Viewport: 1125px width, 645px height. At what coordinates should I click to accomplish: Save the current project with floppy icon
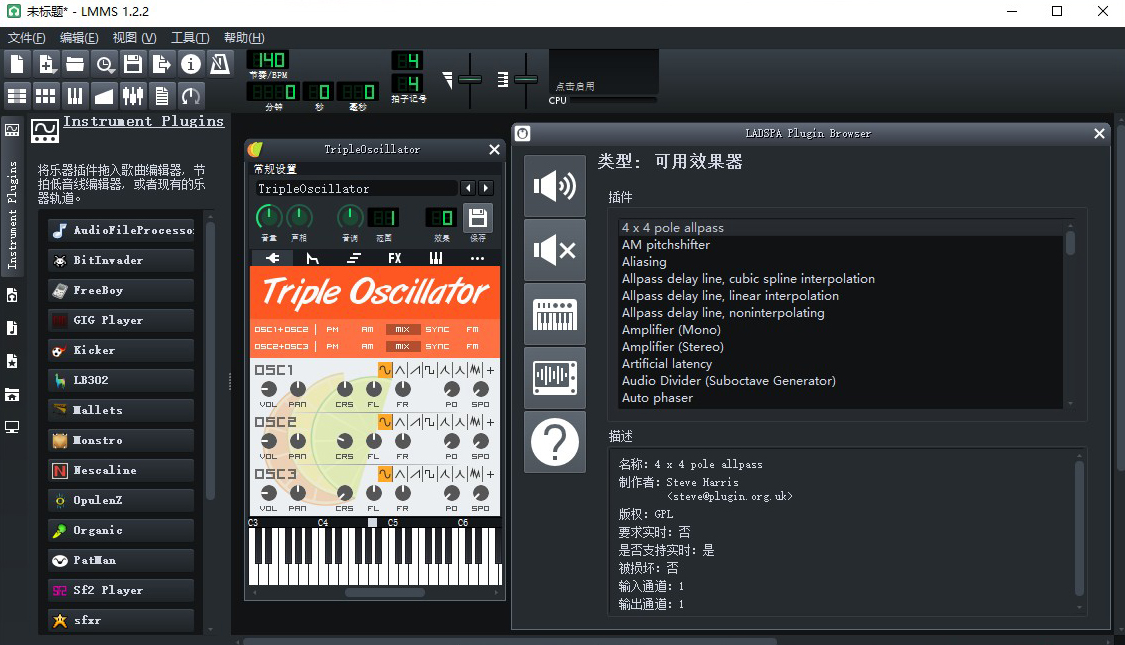[x=133, y=65]
